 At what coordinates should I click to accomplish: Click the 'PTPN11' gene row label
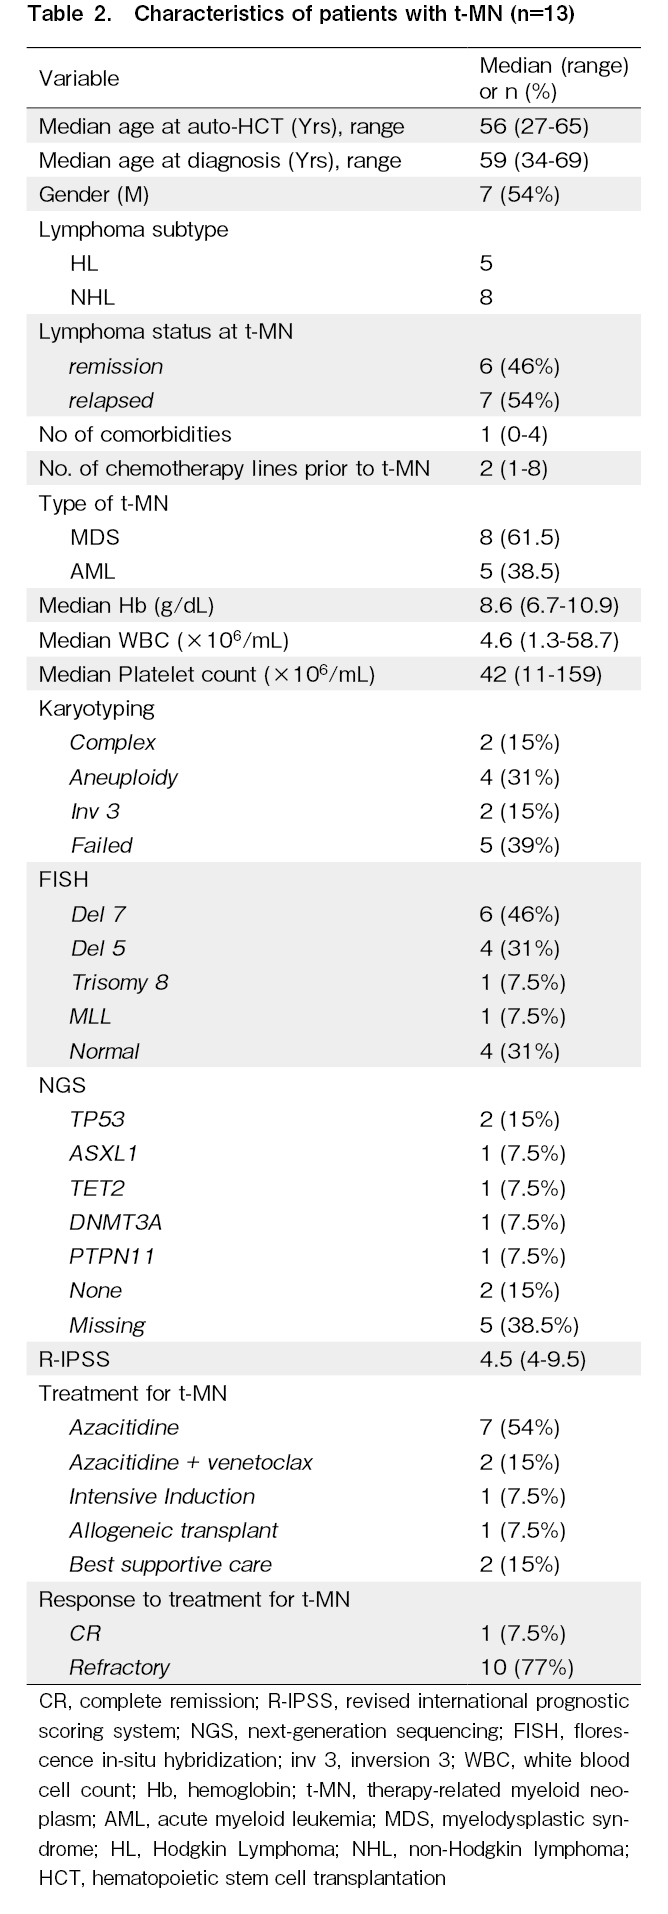(x=111, y=1257)
